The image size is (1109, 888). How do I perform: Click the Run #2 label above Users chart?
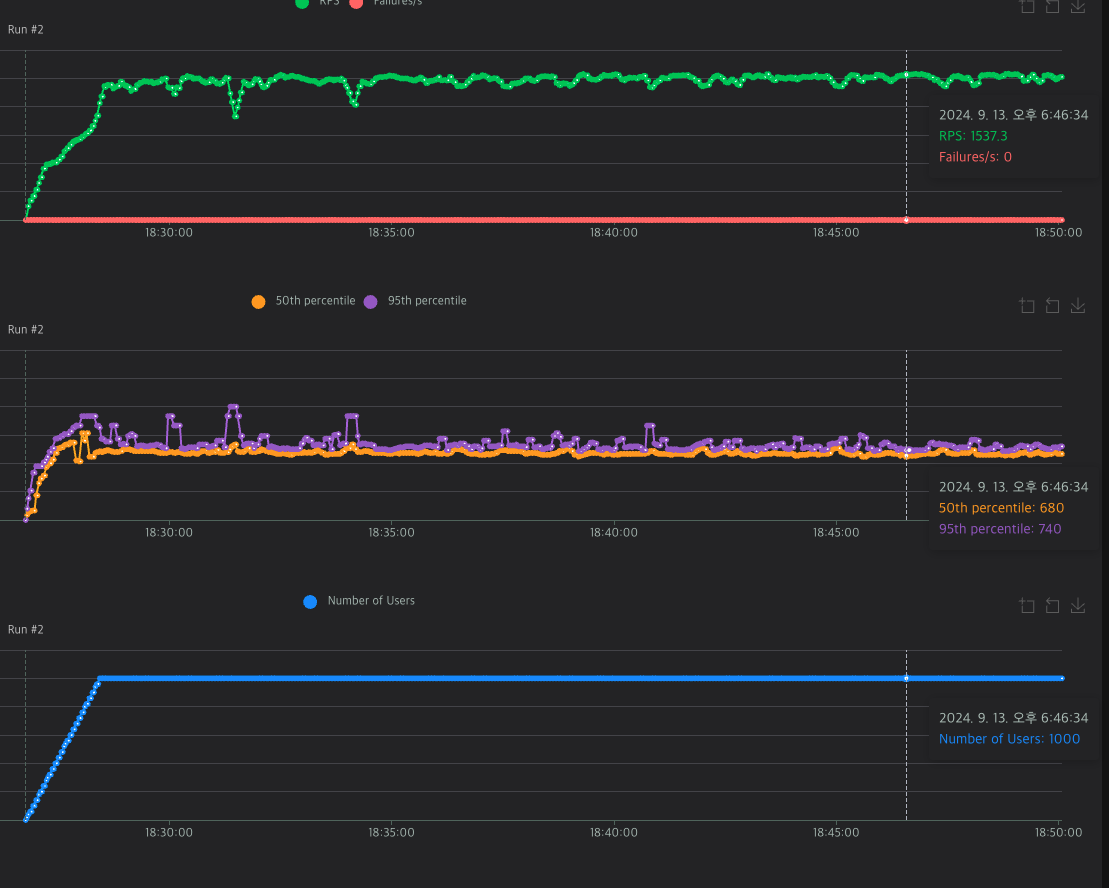25,629
